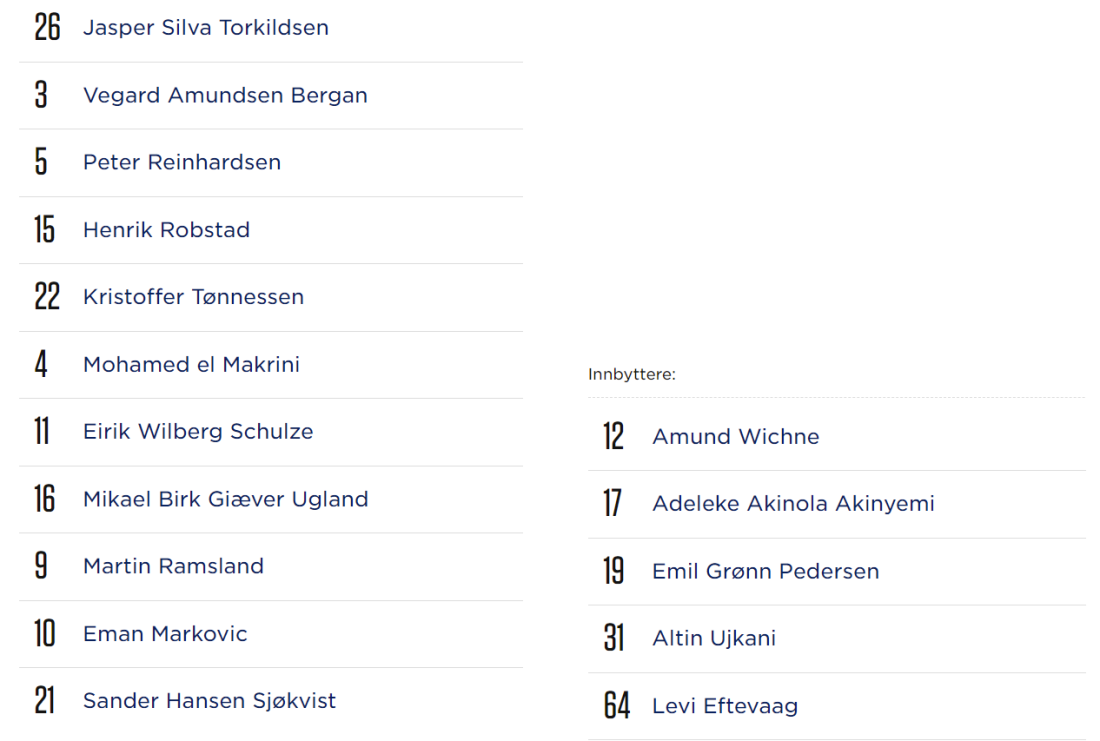The height and width of the screenshot is (741, 1100).
Task: Click substitute Emil Grønn Pedersen
Action: point(765,572)
